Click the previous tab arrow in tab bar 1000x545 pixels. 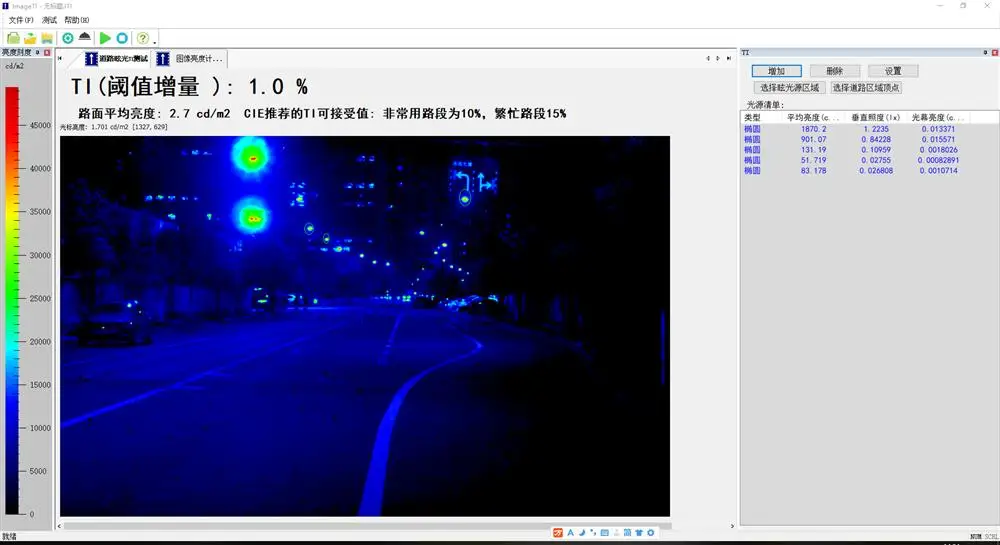[708, 59]
